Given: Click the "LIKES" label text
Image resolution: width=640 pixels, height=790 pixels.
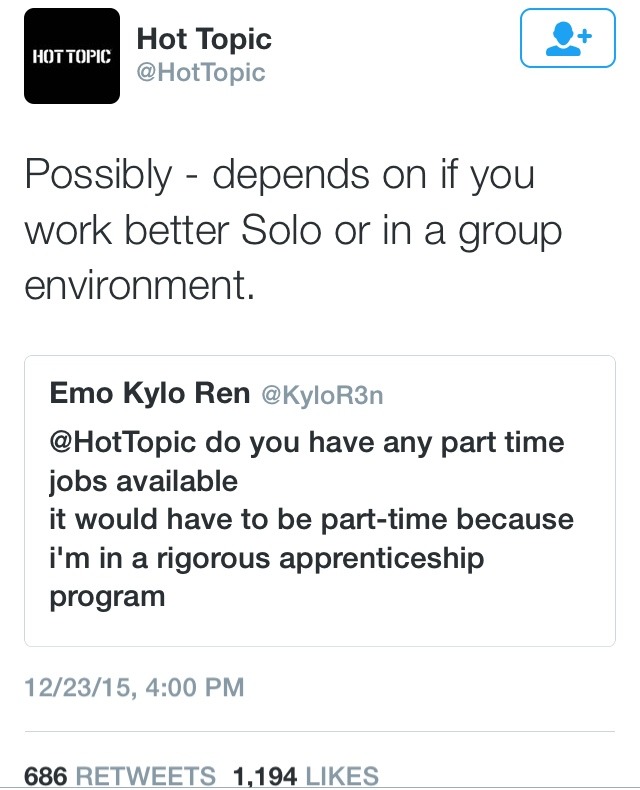Looking at the screenshot, I should [x=341, y=776].
